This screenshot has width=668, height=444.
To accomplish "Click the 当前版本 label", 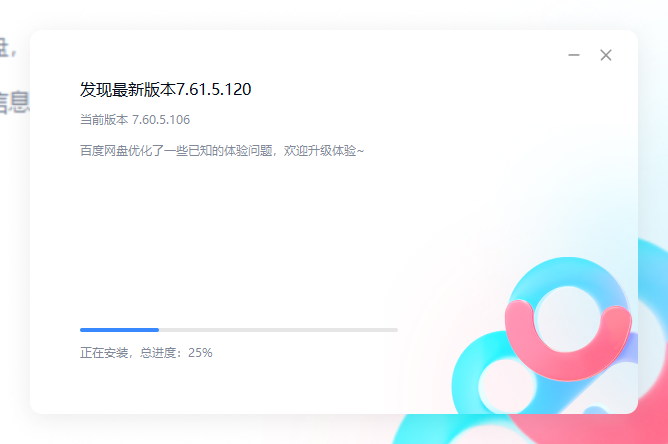I will 103,119.
